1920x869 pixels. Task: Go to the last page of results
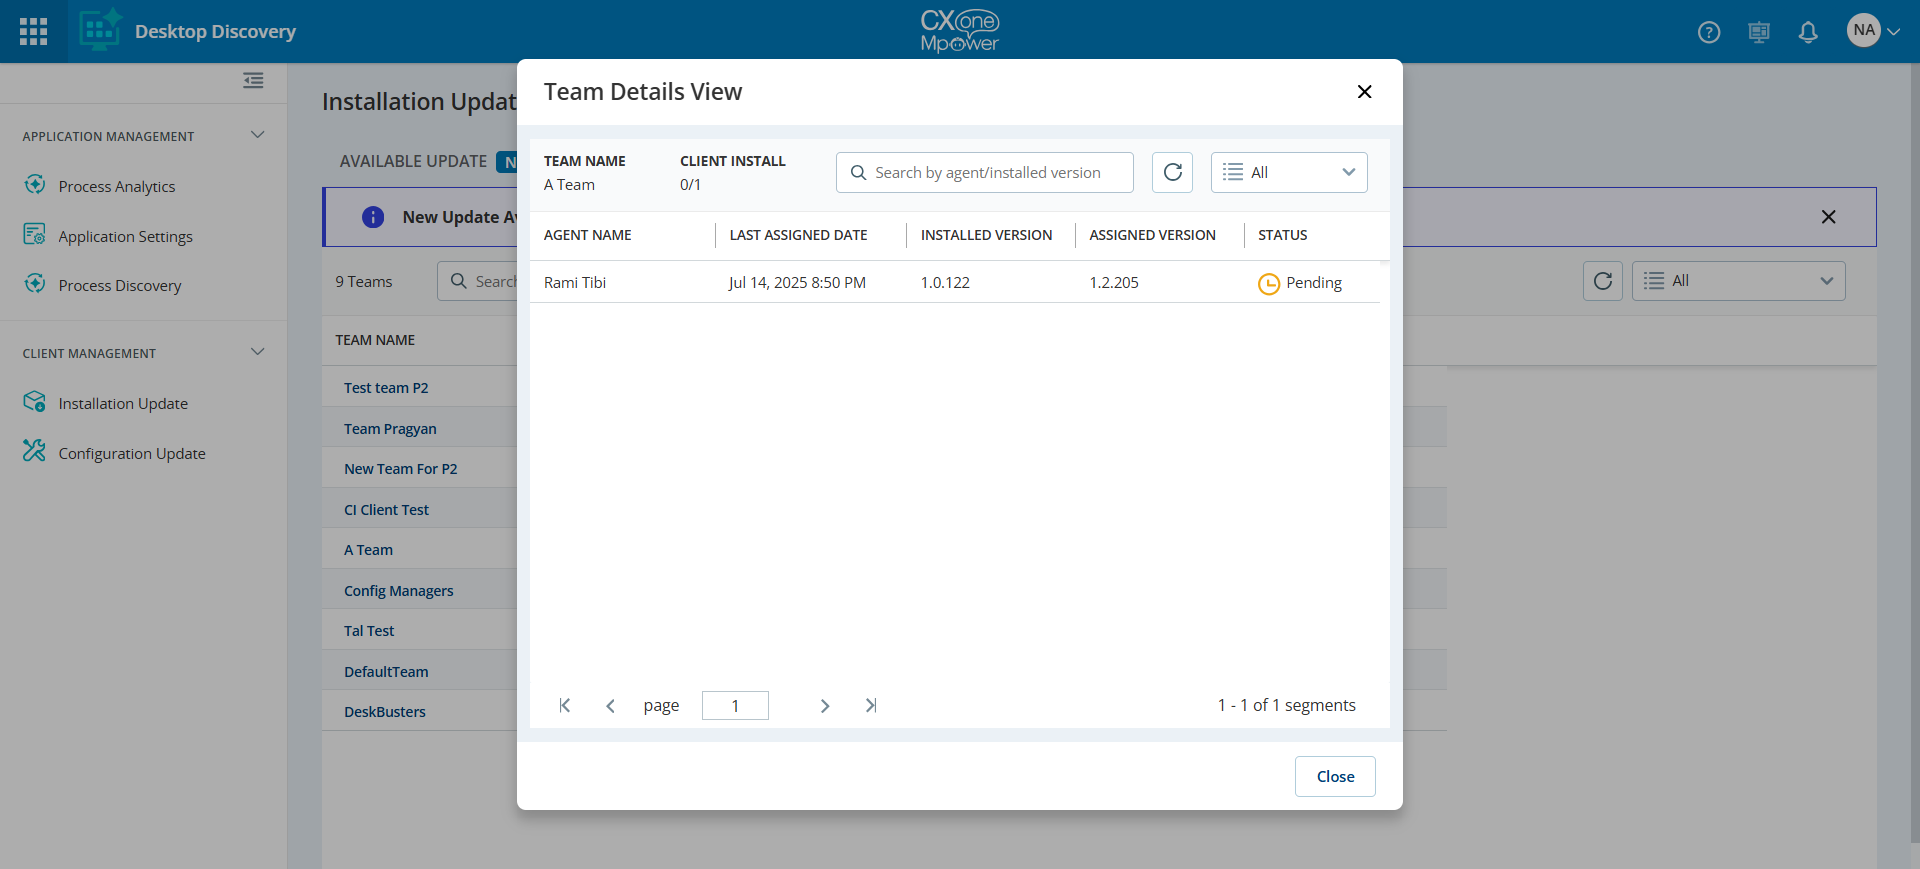click(871, 706)
